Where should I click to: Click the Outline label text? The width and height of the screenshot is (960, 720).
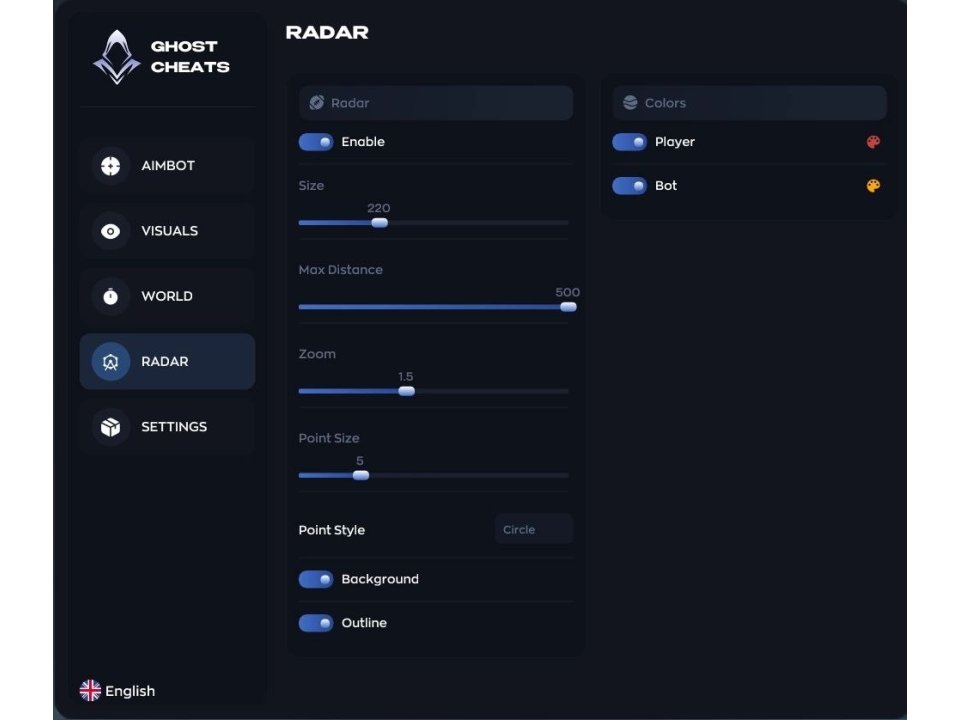click(364, 623)
